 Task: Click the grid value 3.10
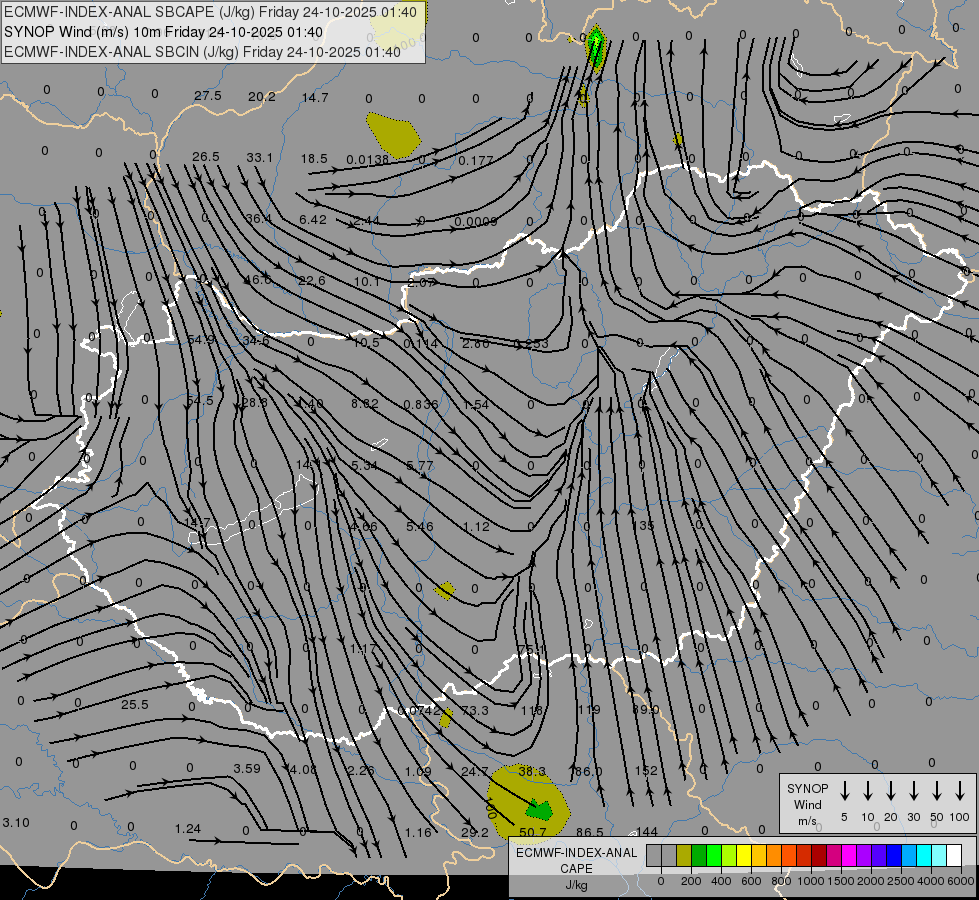(16, 823)
